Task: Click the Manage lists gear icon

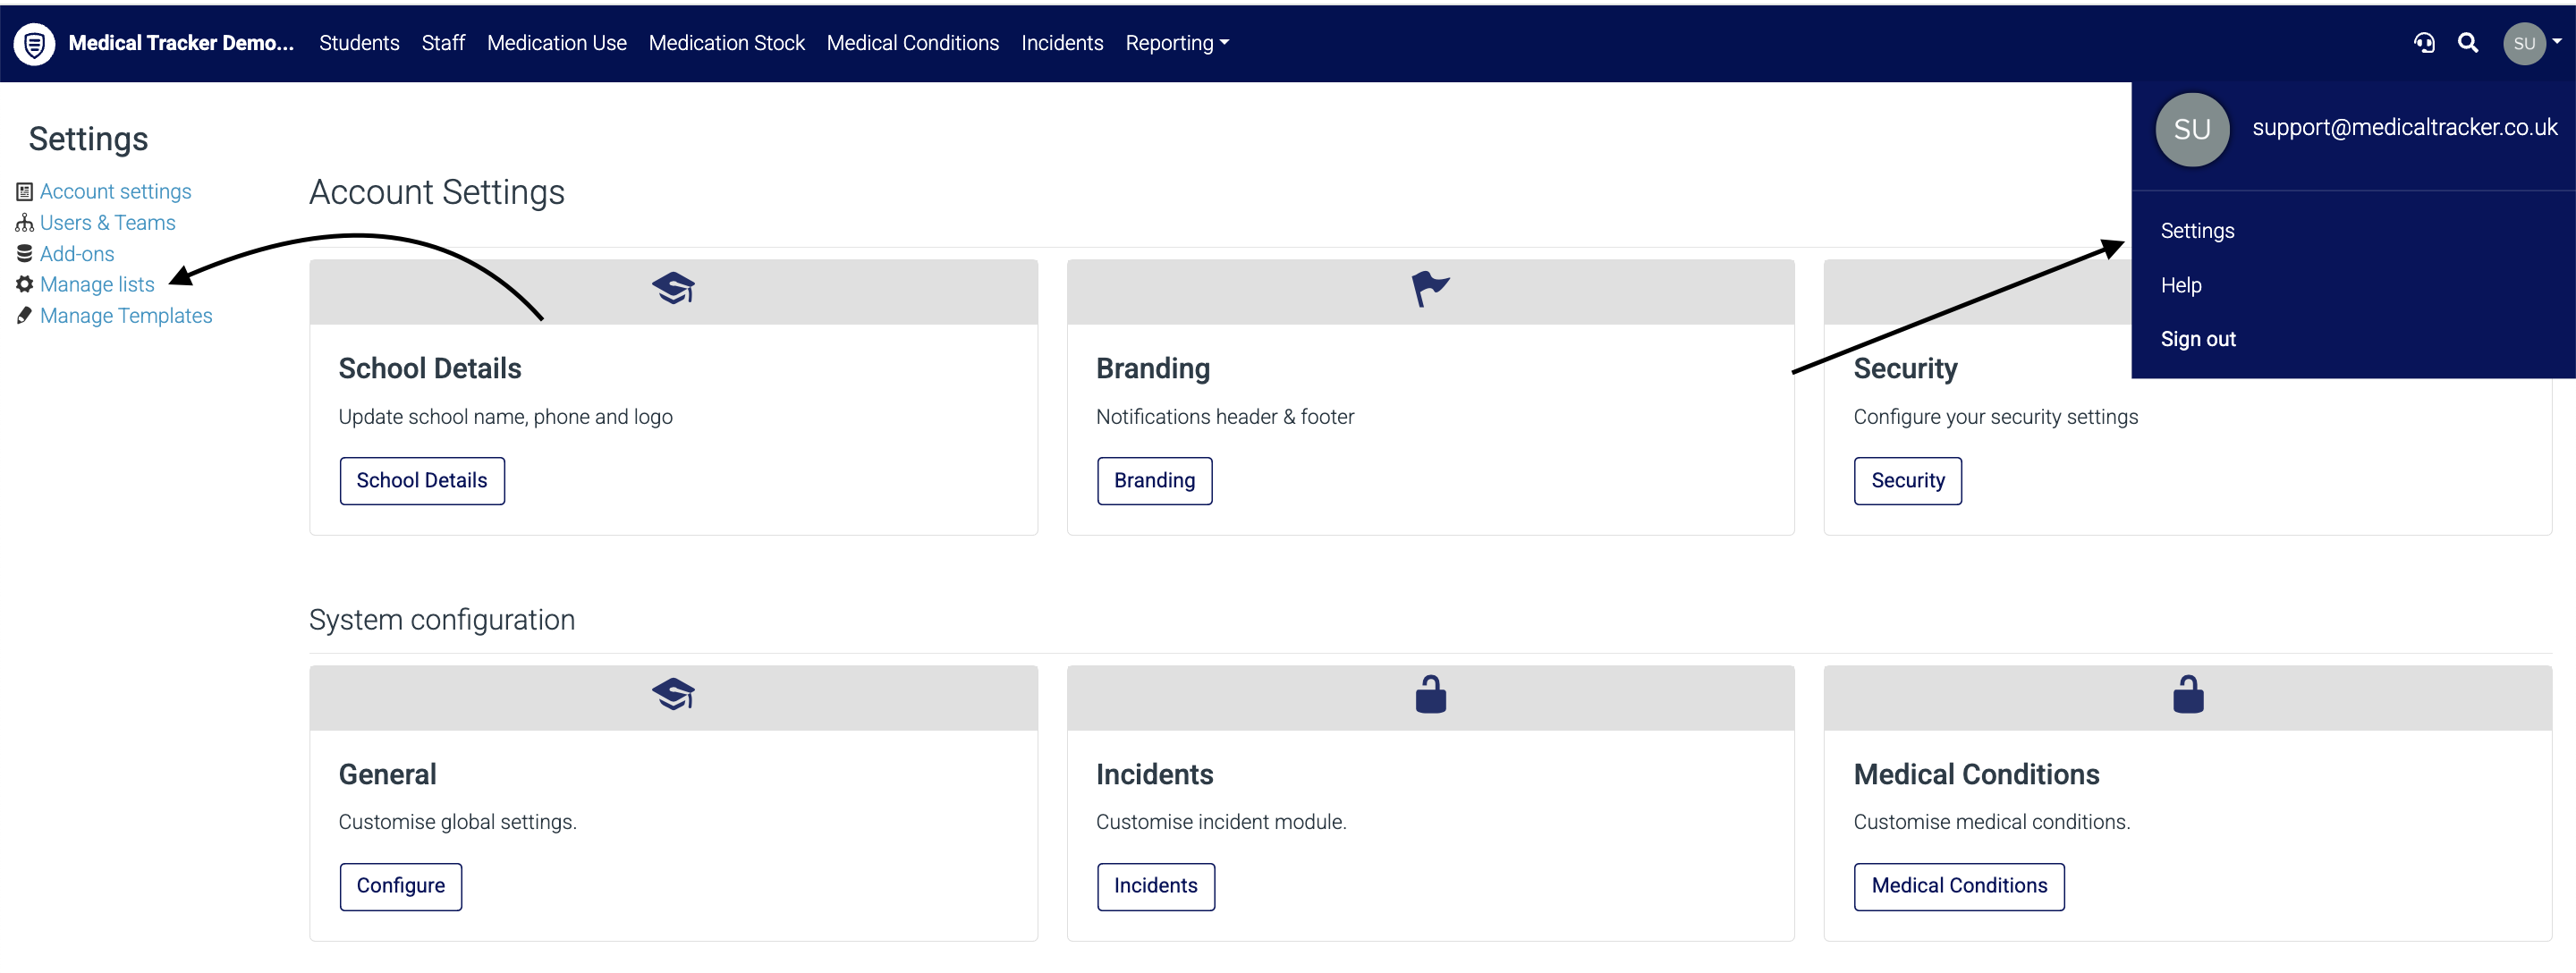Action: pos(24,284)
